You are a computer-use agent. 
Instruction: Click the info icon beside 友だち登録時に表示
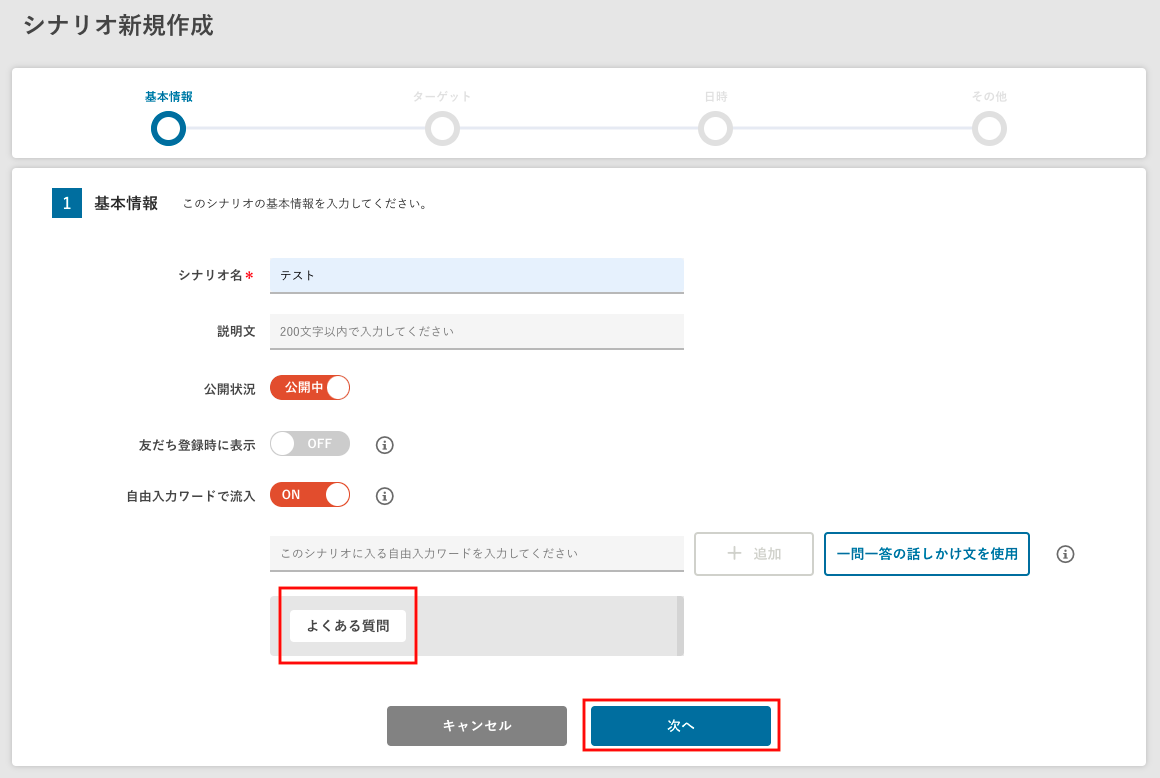(x=385, y=445)
